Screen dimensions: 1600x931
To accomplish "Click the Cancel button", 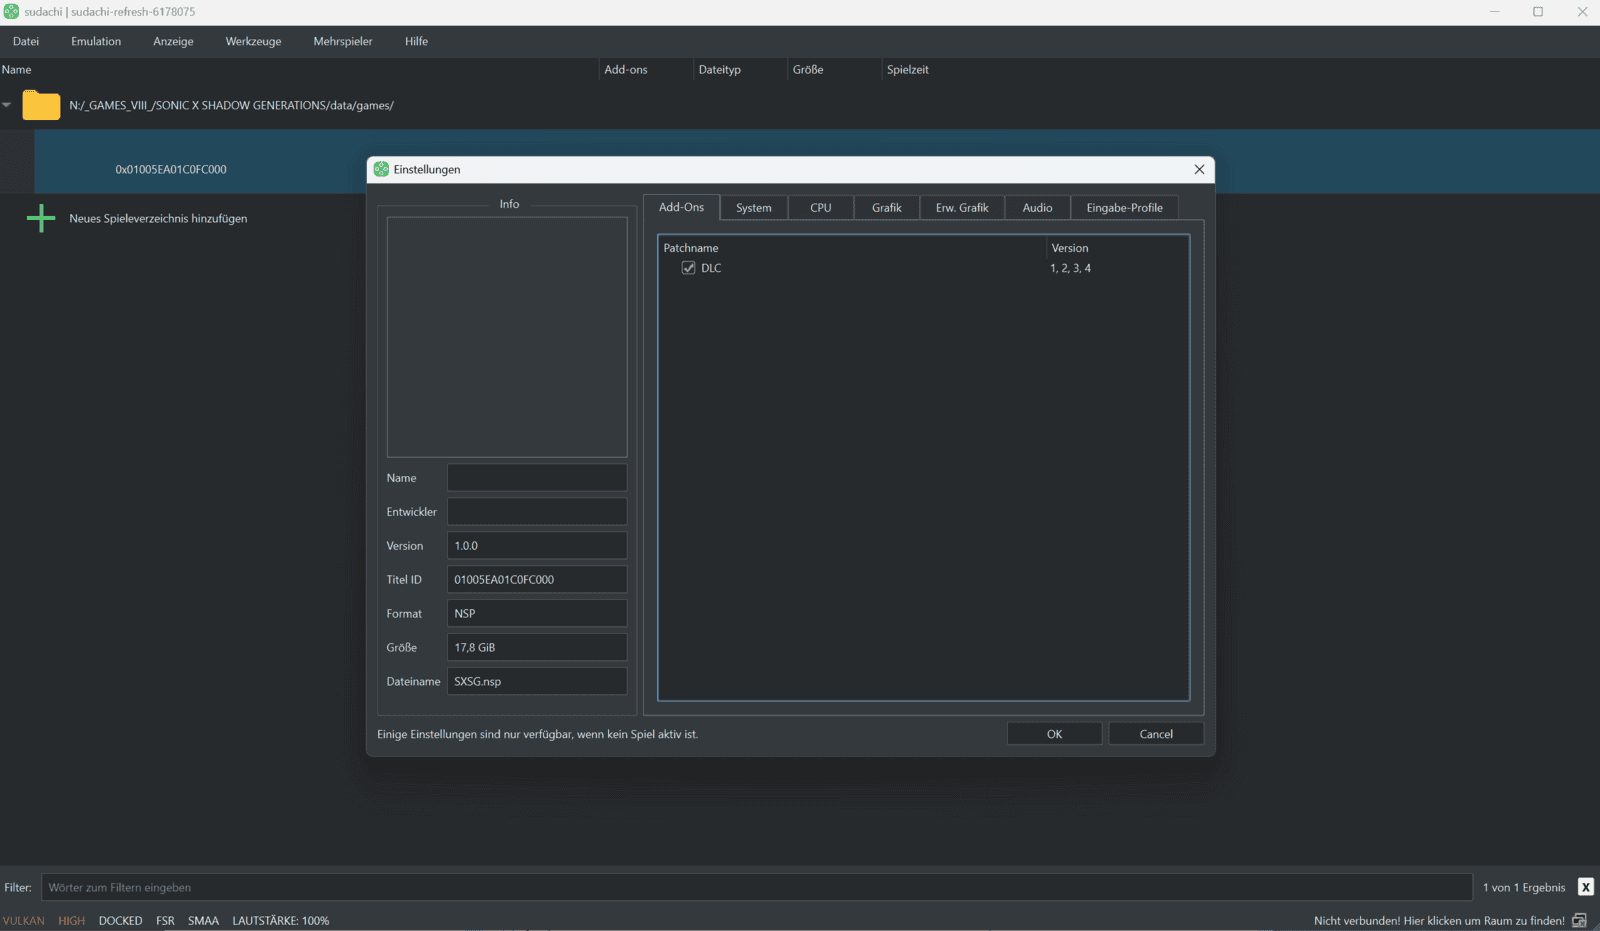I will [x=1156, y=734].
